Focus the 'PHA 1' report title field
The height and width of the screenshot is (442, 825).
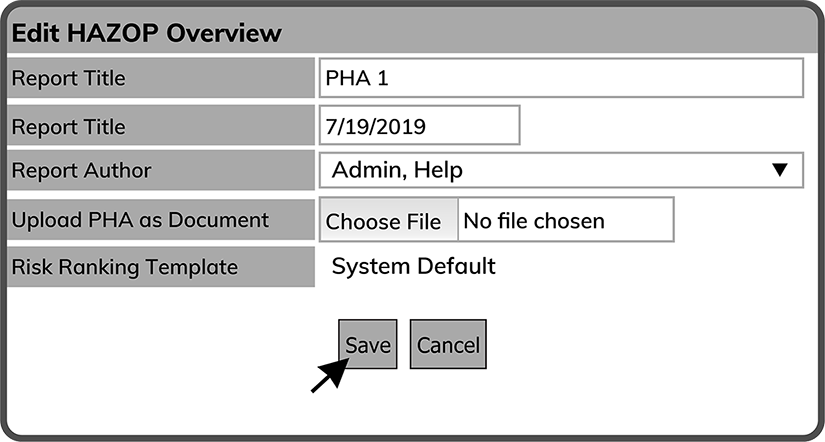coord(560,78)
